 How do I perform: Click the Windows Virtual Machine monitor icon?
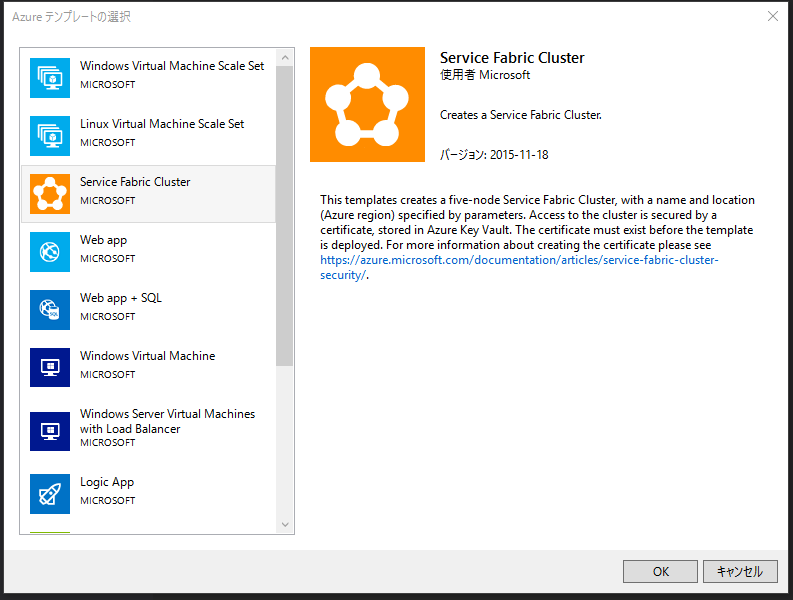coord(50,368)
